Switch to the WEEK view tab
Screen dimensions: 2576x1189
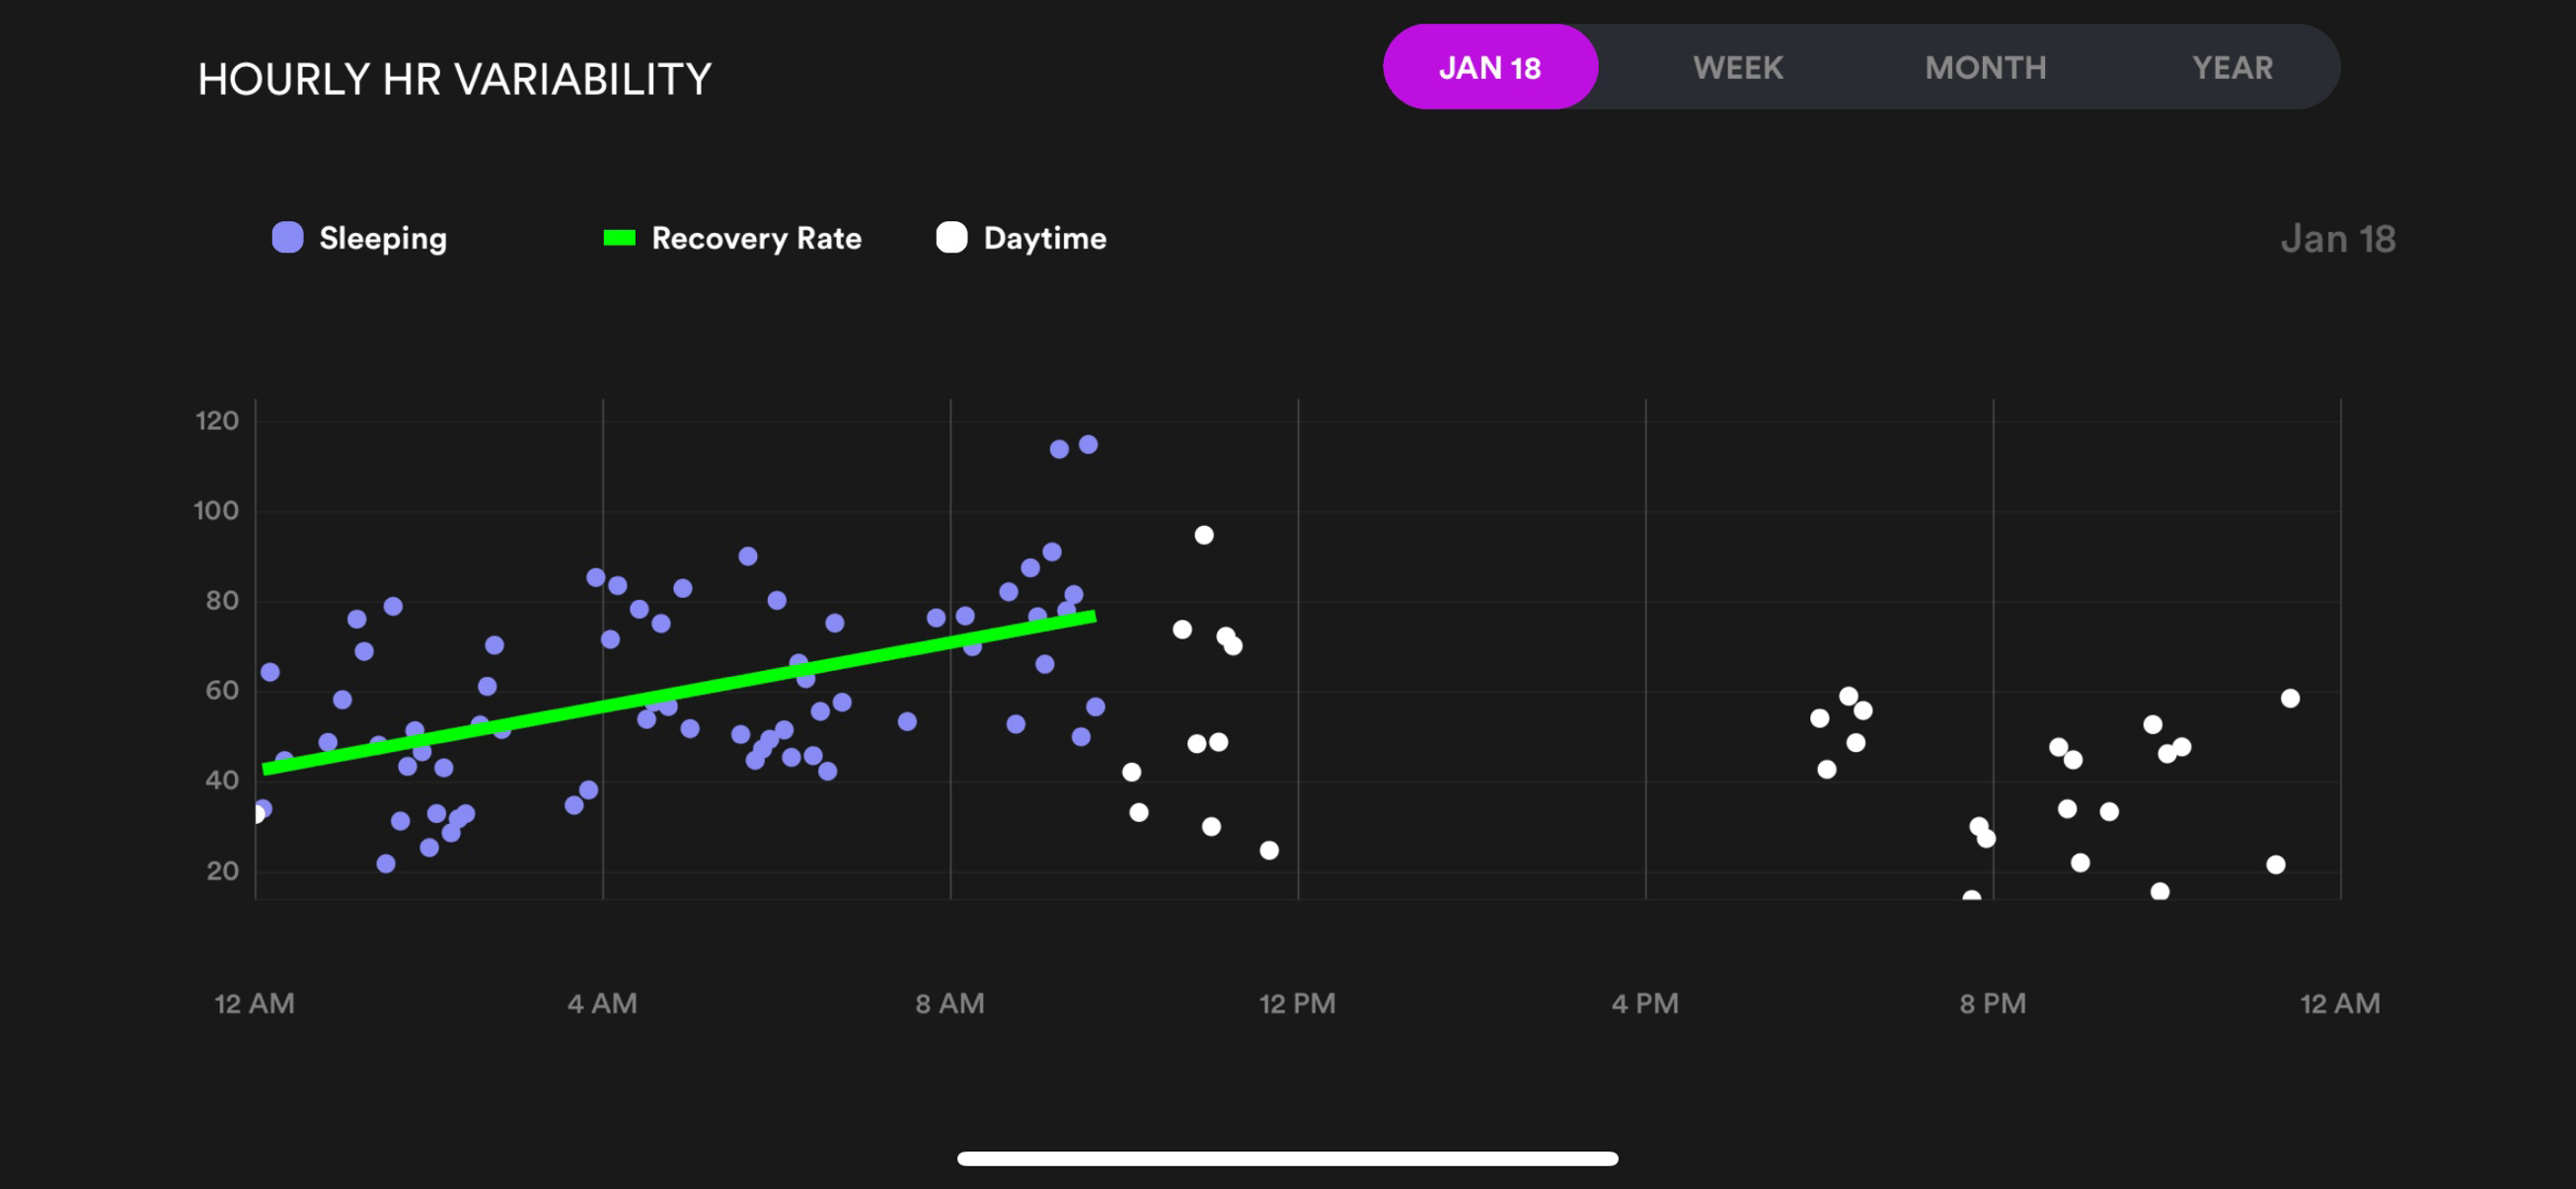point(1738,67)
